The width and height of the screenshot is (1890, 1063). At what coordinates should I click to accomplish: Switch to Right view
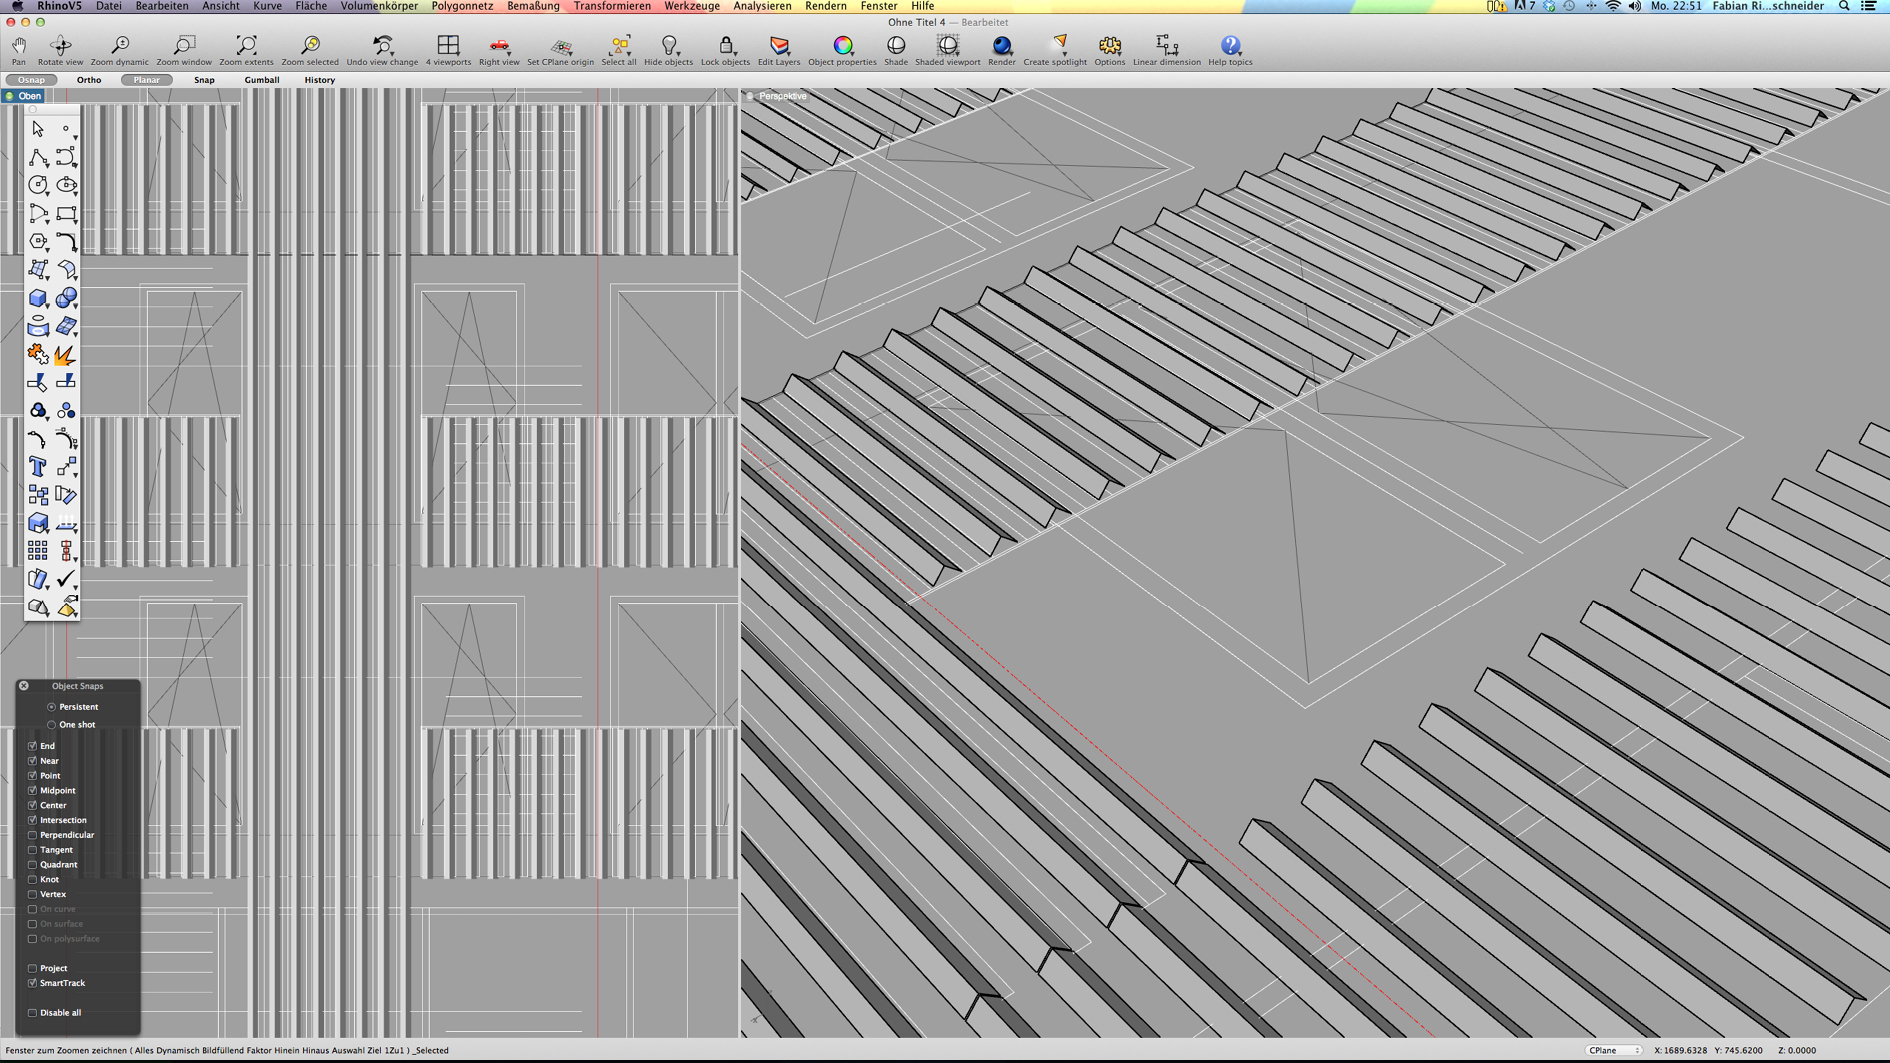click(x=499, y=50)
